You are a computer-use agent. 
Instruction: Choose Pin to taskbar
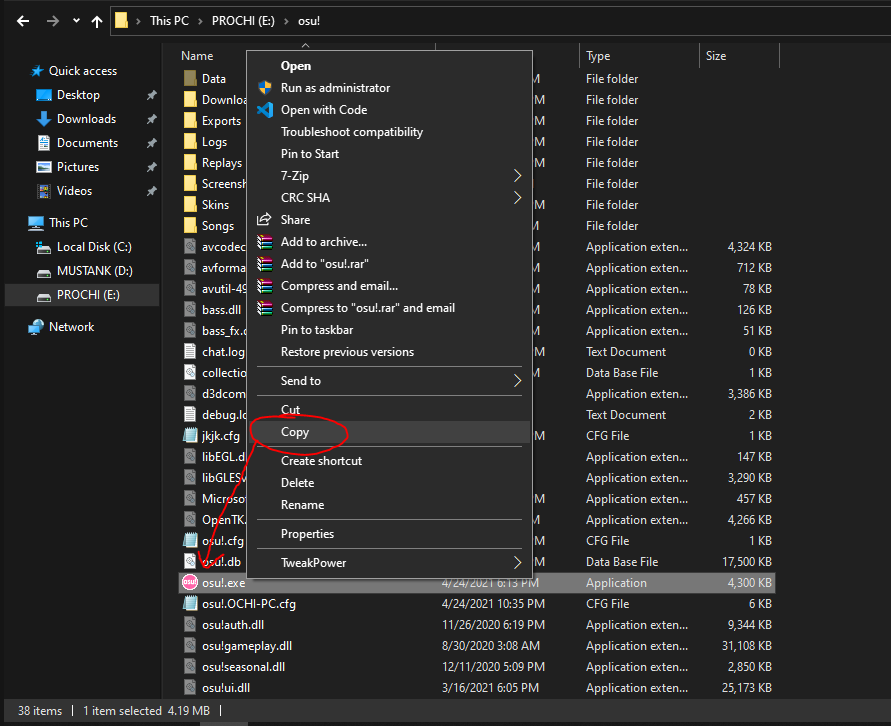(389, 330)
